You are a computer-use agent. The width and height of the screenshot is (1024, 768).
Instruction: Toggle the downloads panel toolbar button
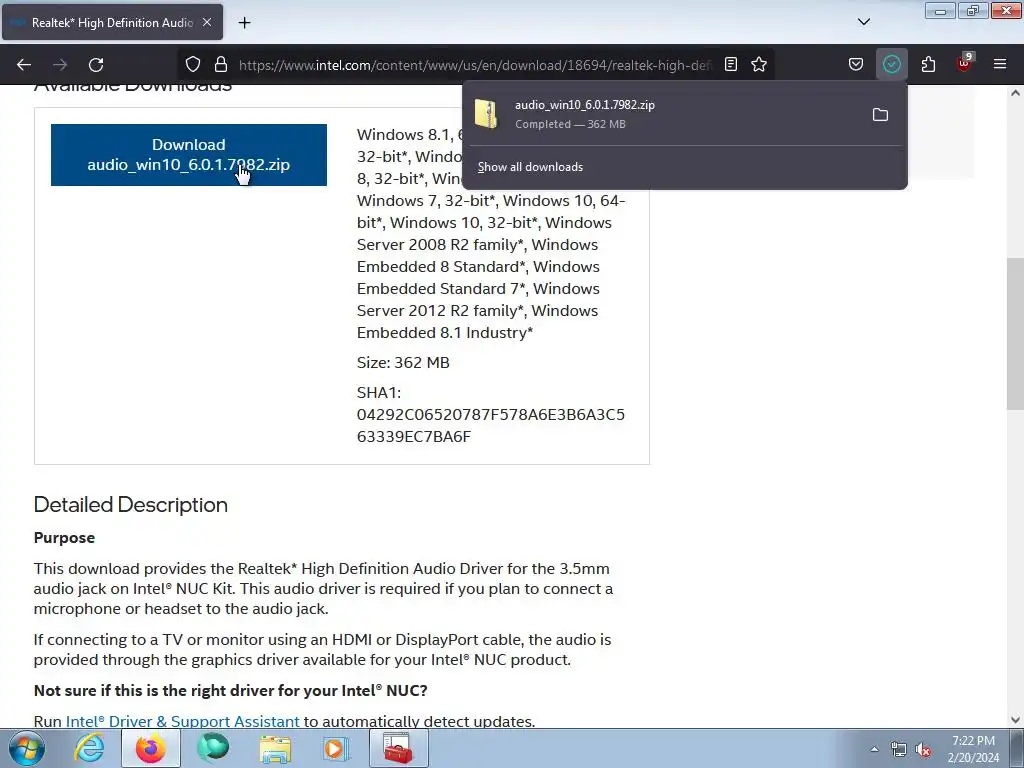pos(891,64)
